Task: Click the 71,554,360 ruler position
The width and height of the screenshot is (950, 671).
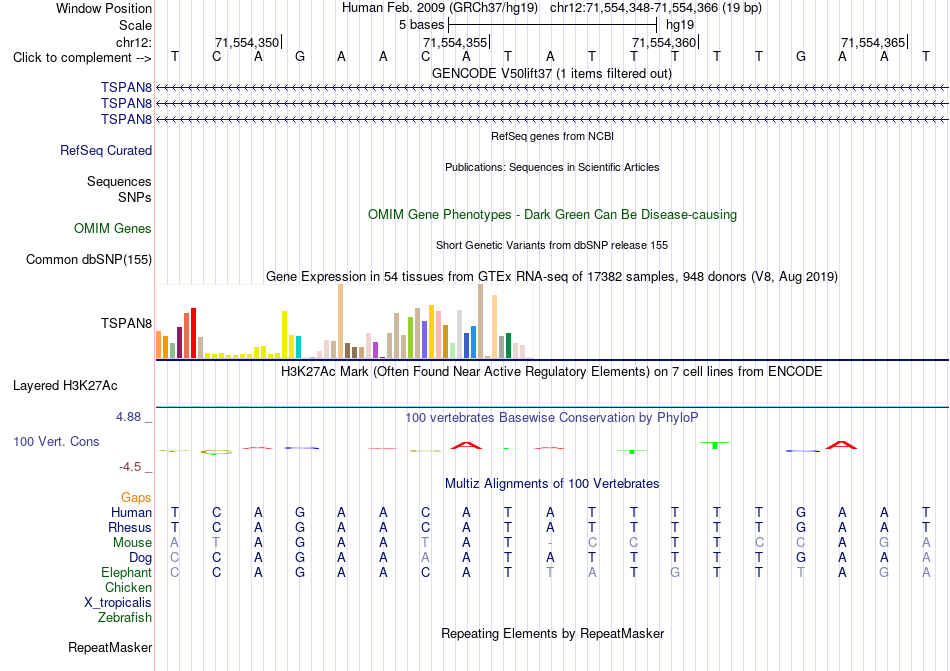Action: [664, 42]
